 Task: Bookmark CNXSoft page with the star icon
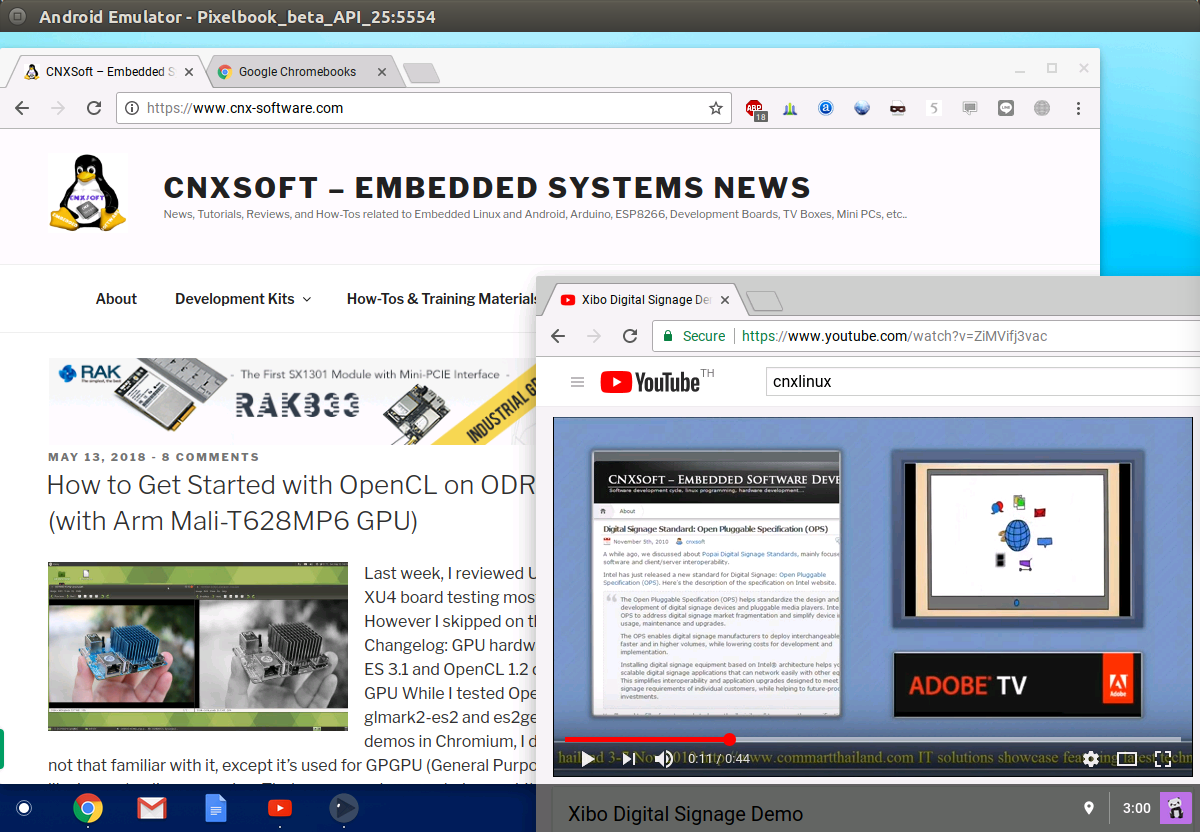(716, 108)
